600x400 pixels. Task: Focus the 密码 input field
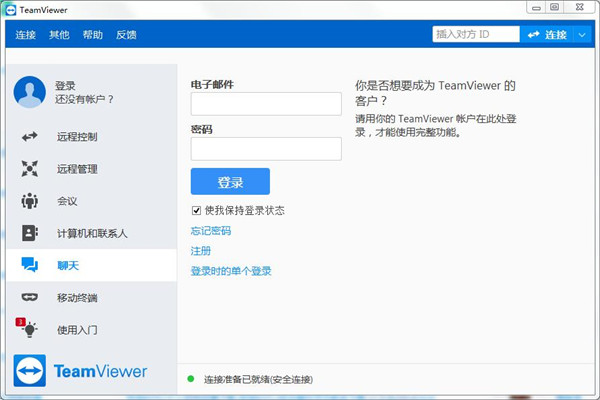pos(266,149)
